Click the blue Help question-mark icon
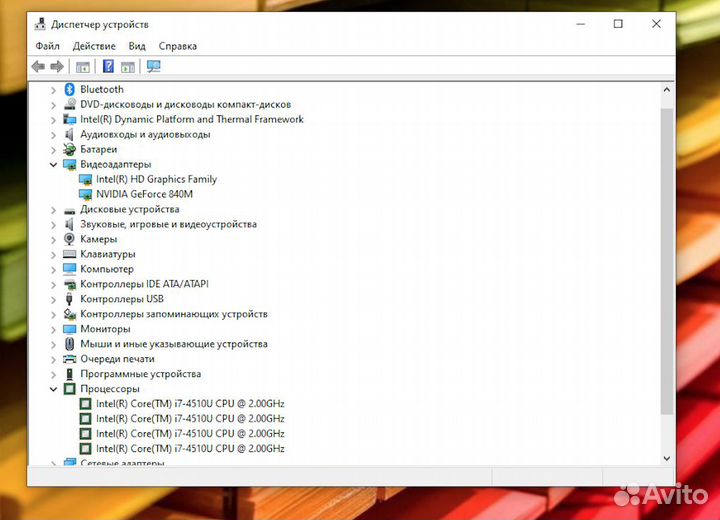720x520 pixels. (x=108, y=67)
